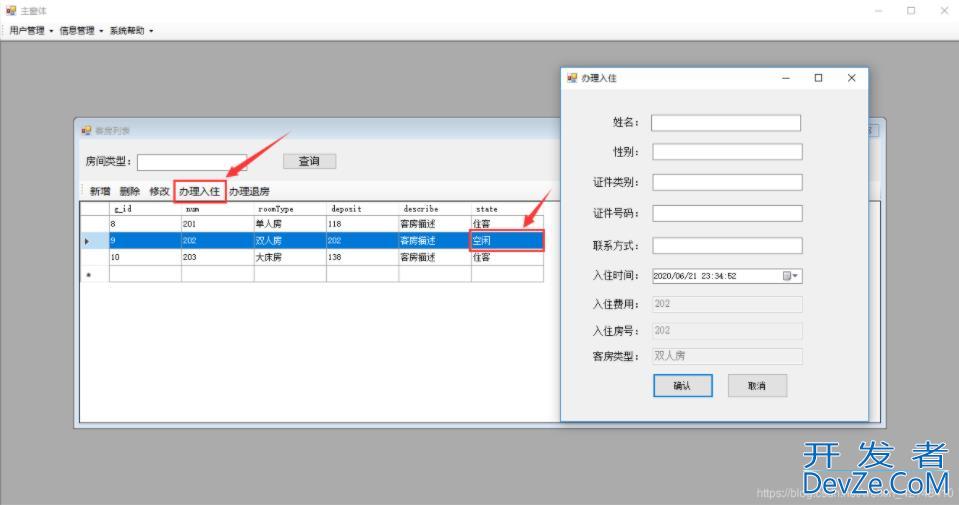Click the 空闲 state cell
The width and height of the screenshot is (959, 505).
507,240
